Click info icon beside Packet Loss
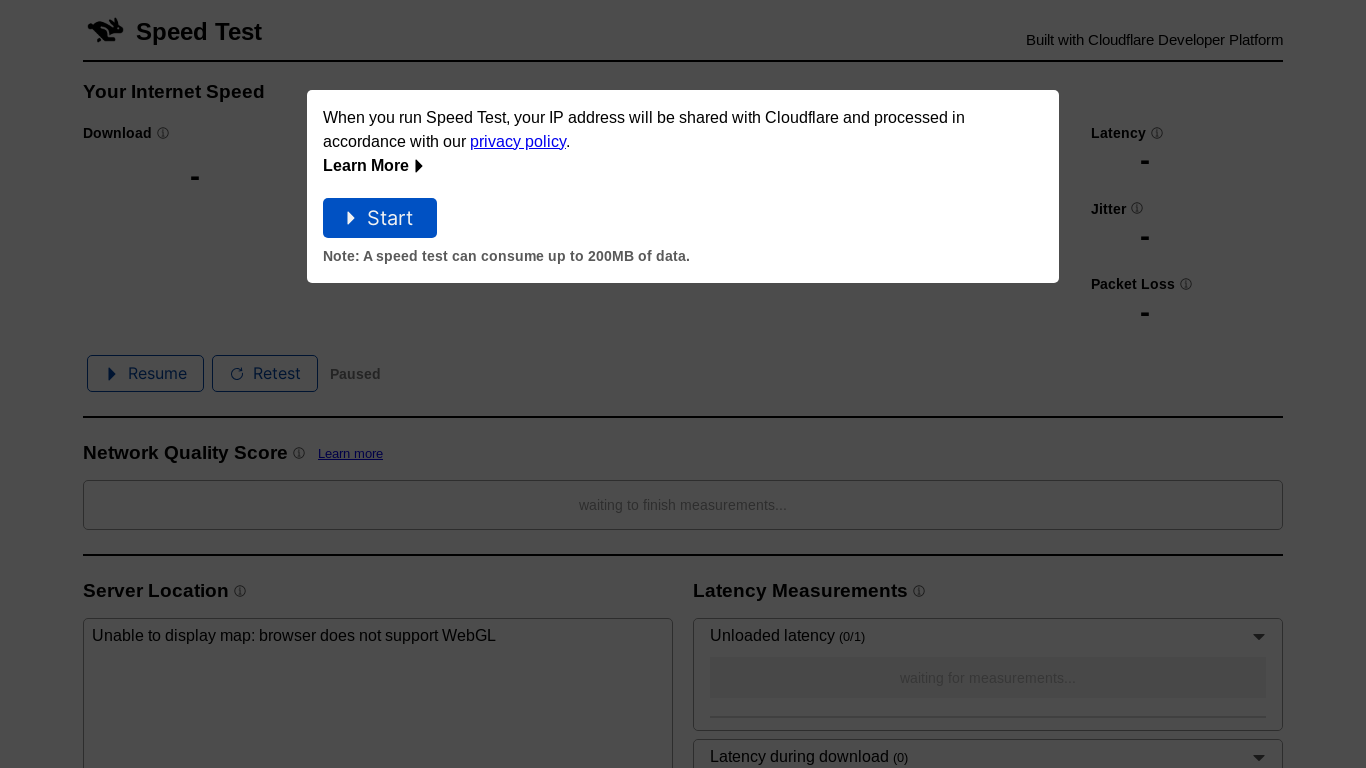The image size is (1366, 768). [1186, 284]
